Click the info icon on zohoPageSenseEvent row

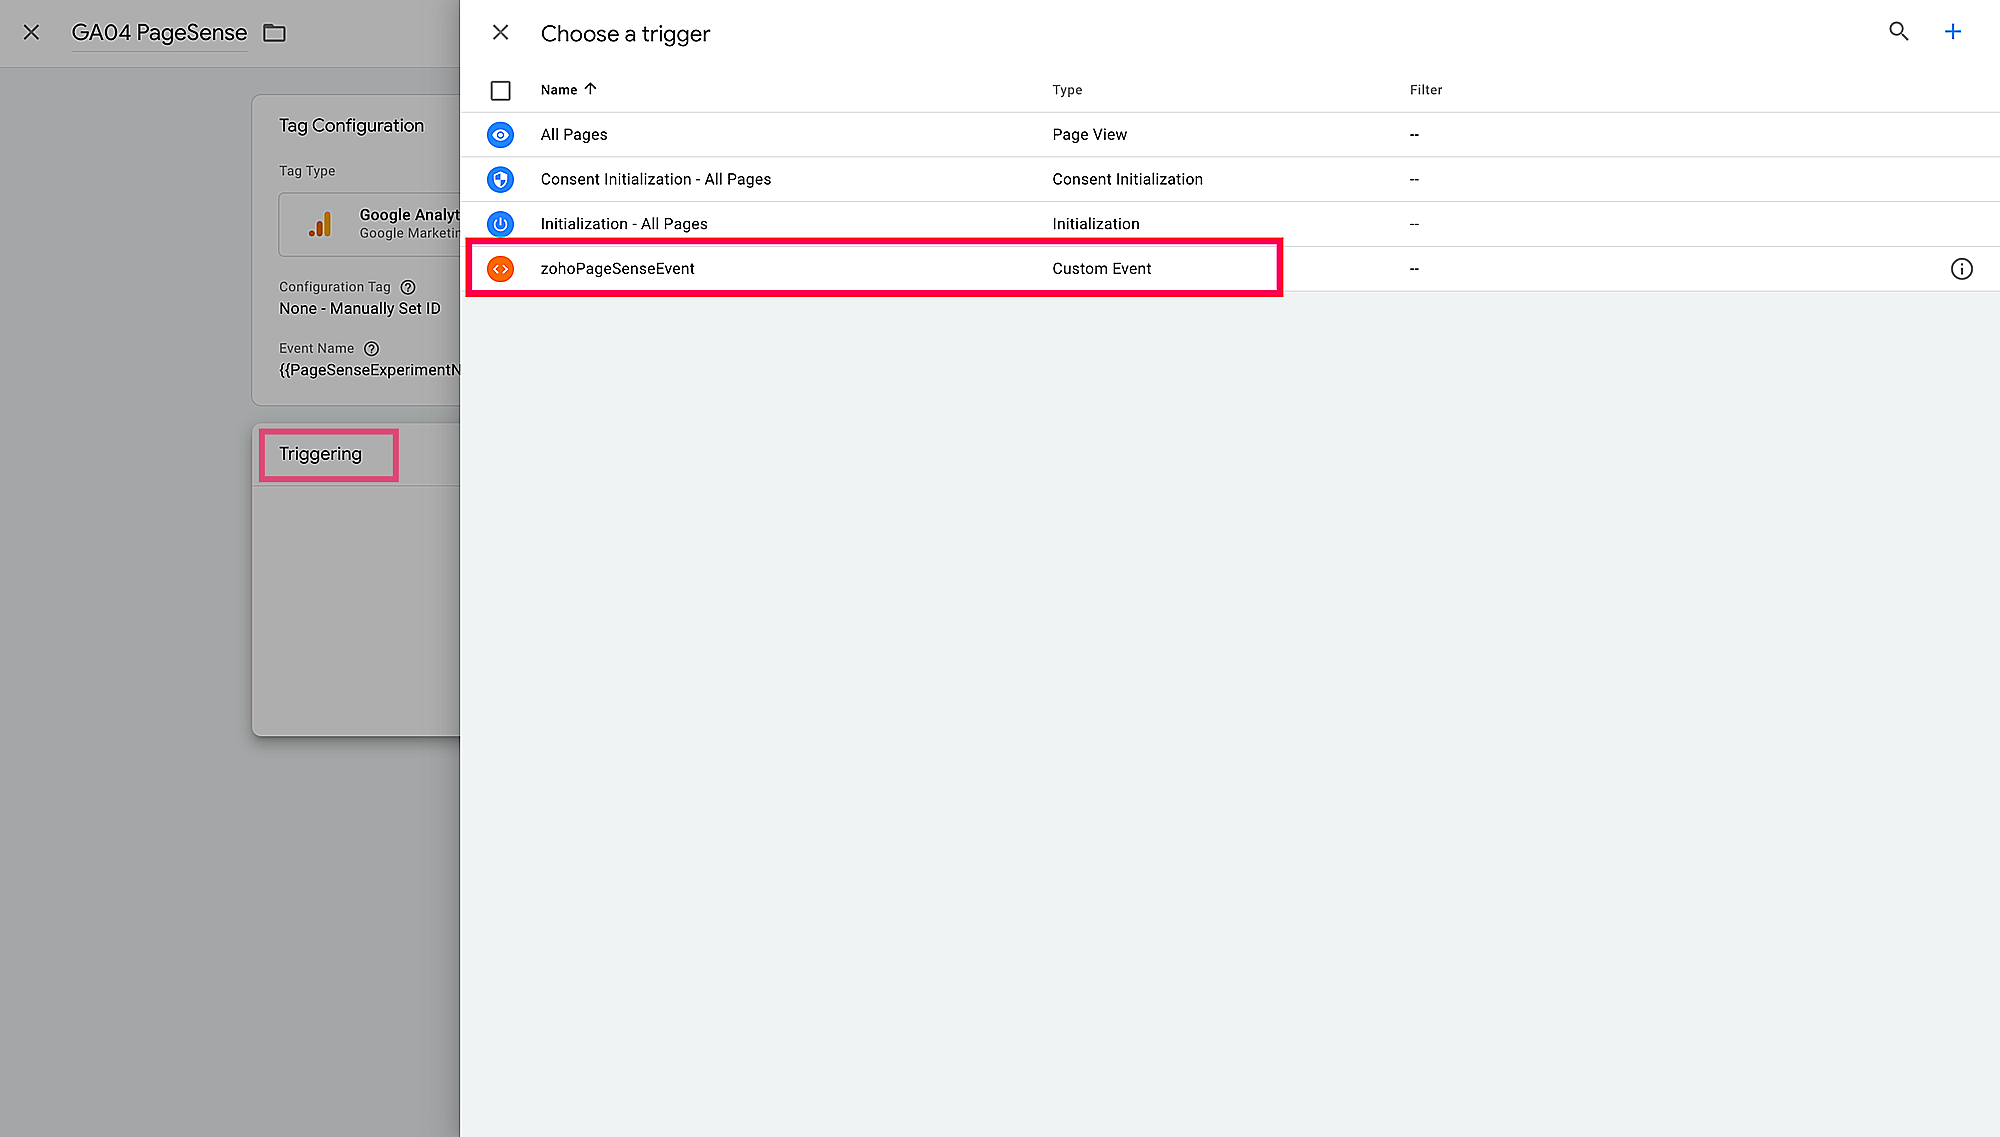pos(1961,269)
